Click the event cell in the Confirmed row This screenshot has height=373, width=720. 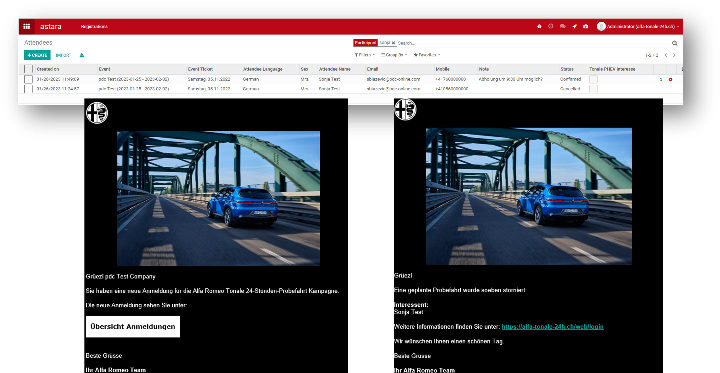tap(134, 79)
